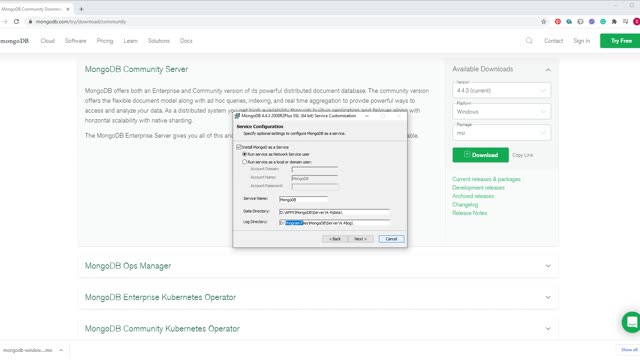The image size is (640, 360).
Task: Open the browser extensions puzzle icon
Action: pyautogui.click(x=614, y=22)
